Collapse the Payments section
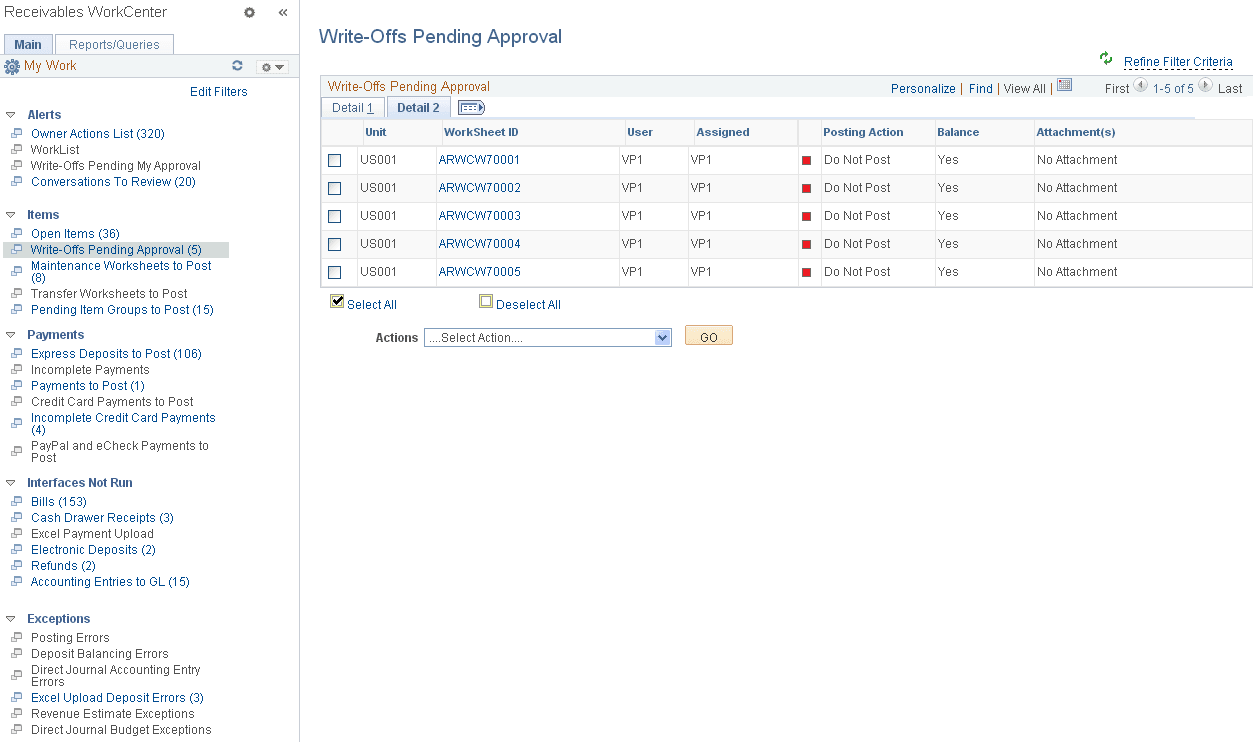 (x=9, y=334)
